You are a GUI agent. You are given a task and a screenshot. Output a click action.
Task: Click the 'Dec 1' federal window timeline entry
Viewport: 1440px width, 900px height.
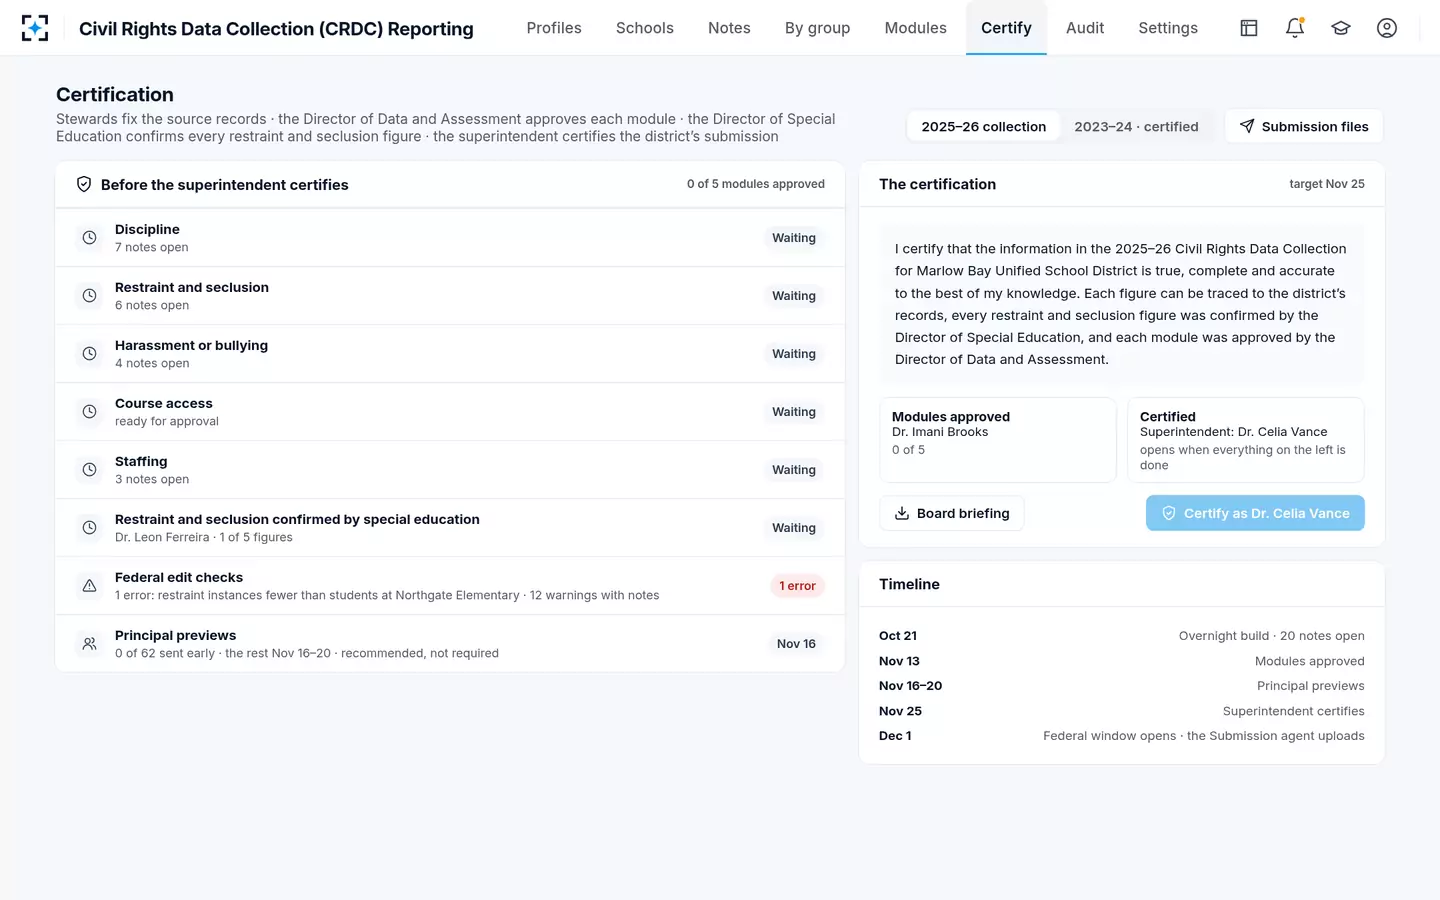(1122, 736)
